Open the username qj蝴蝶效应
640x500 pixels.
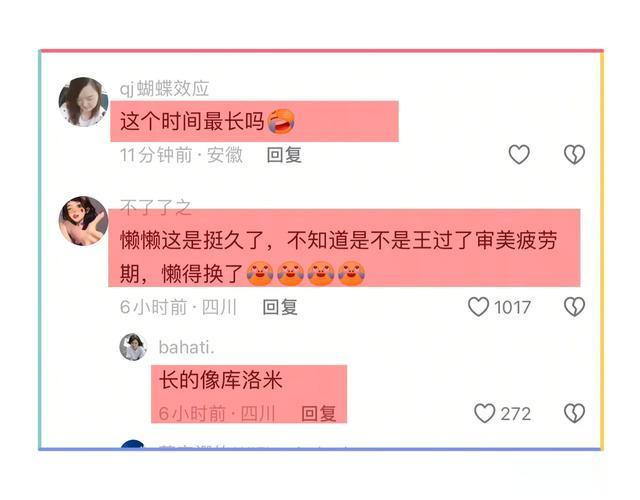click(164, 89)
